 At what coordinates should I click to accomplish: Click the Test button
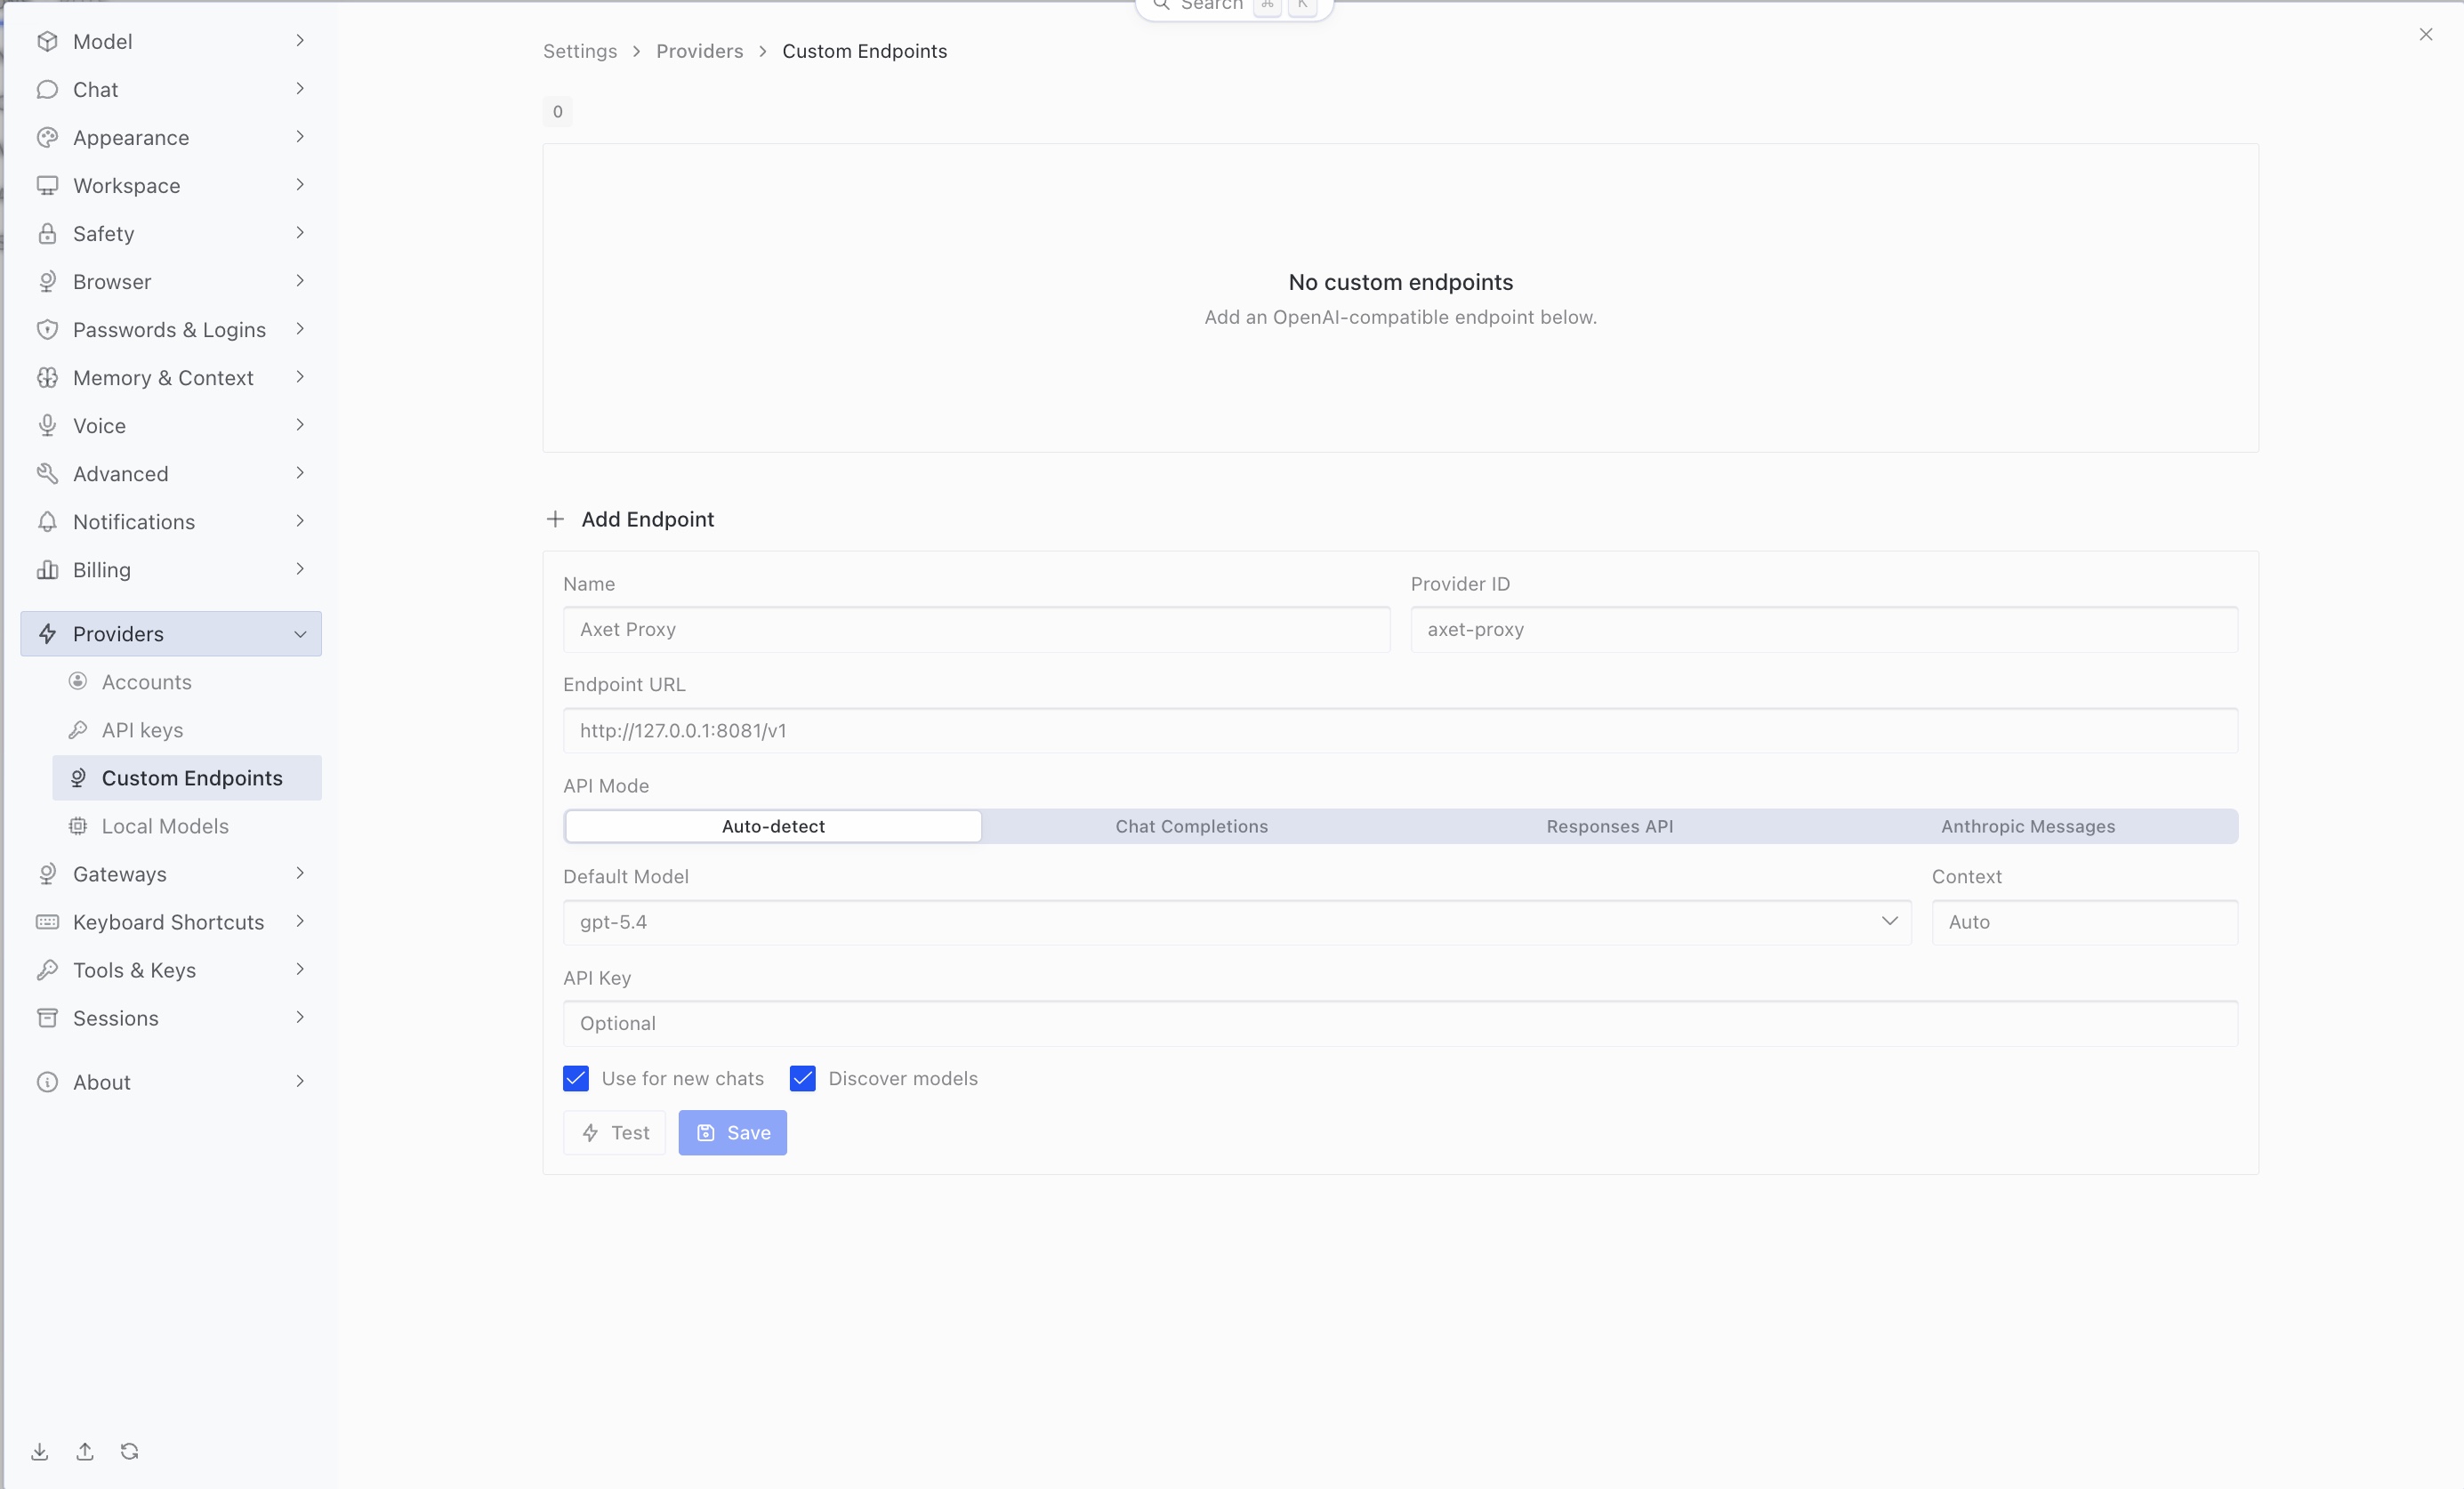click(x=614, y=1132)
